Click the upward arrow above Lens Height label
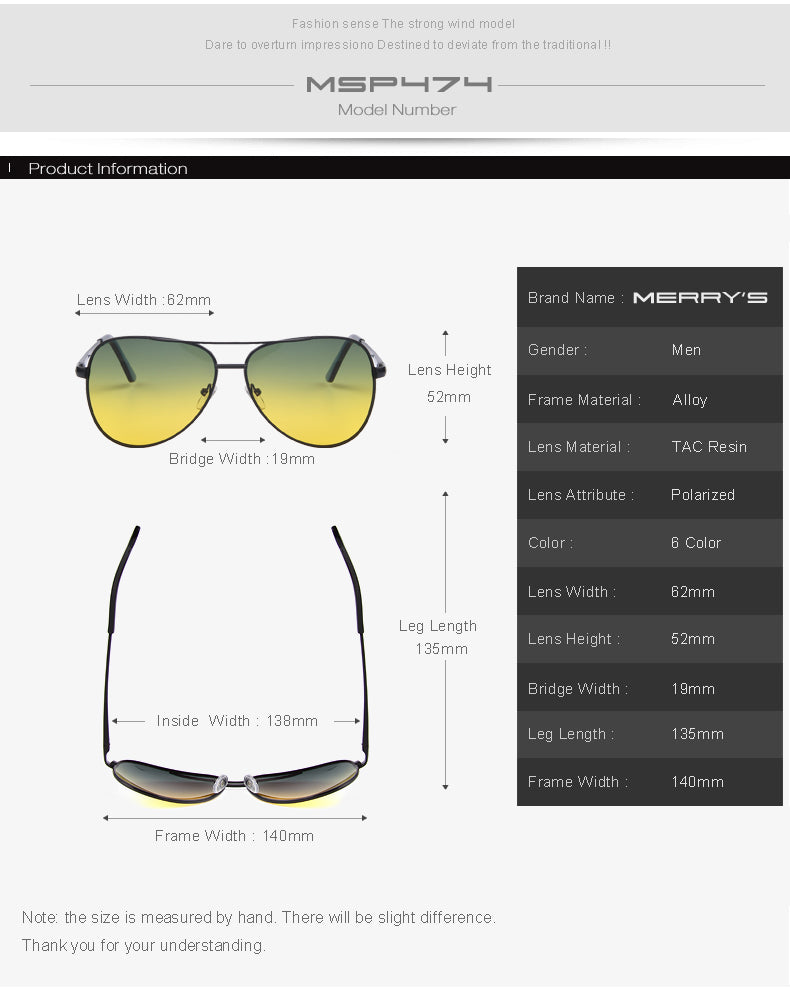790x992 pixels. 446,342
